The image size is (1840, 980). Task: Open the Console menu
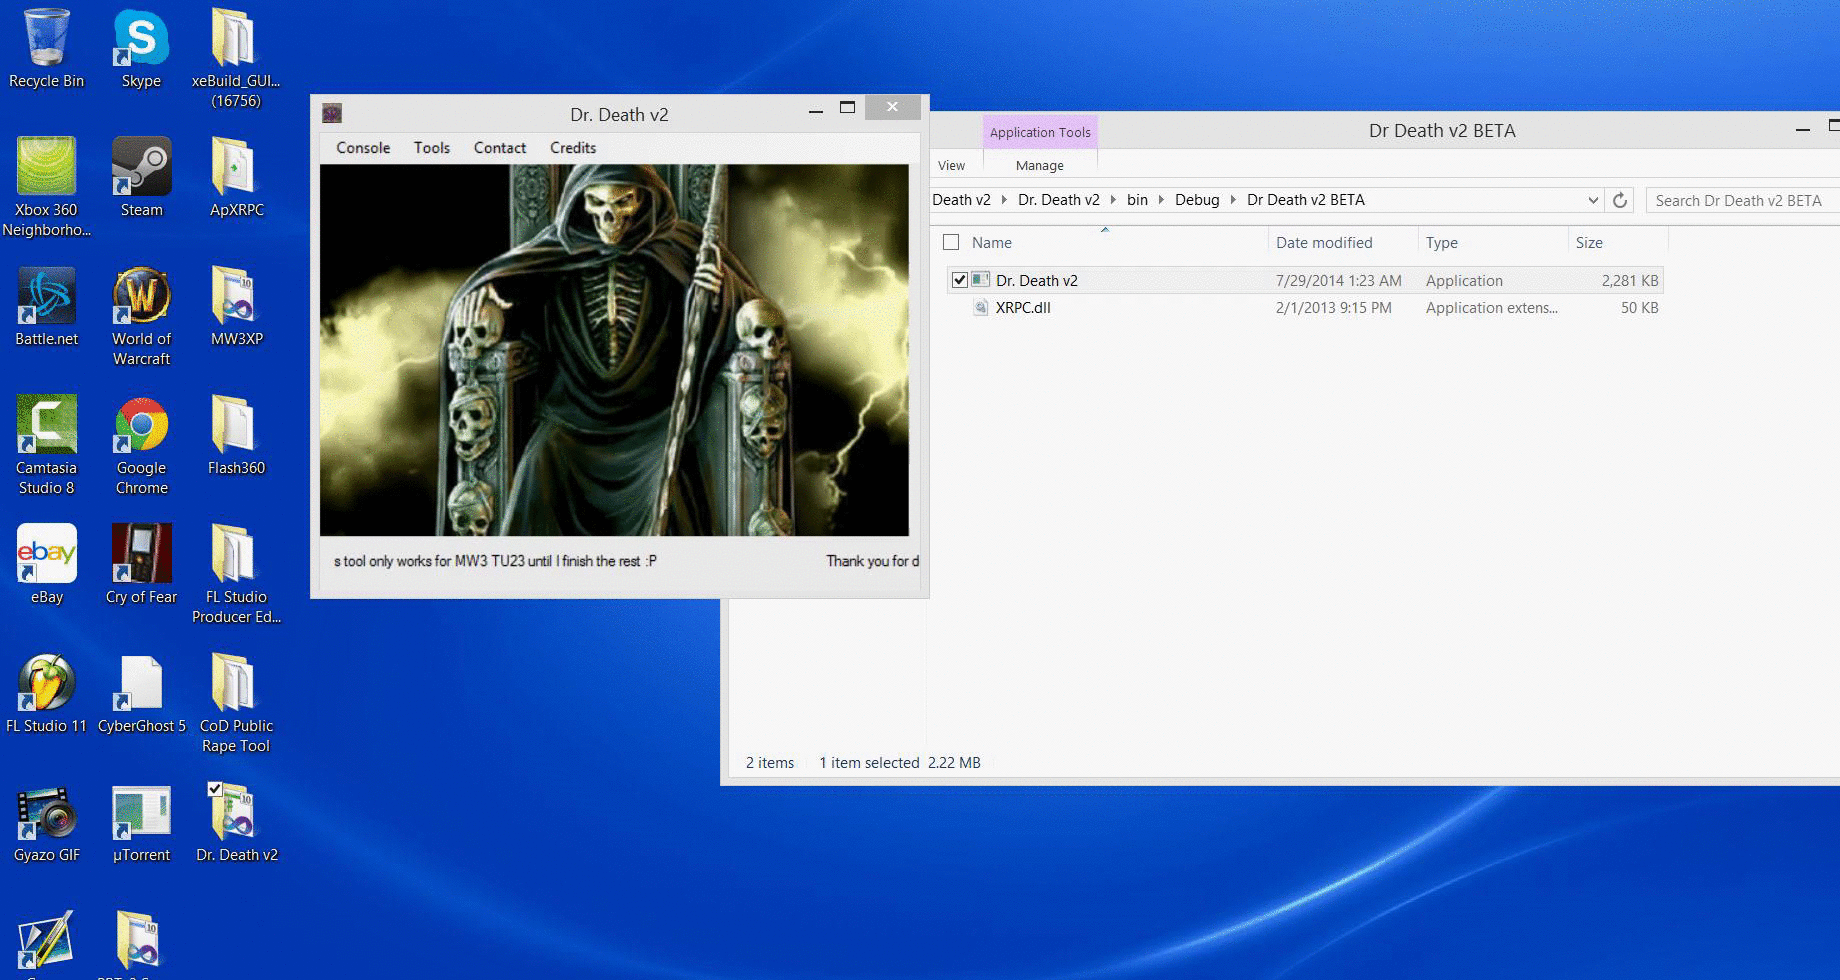pyautogui.click(x=363, y=148)
